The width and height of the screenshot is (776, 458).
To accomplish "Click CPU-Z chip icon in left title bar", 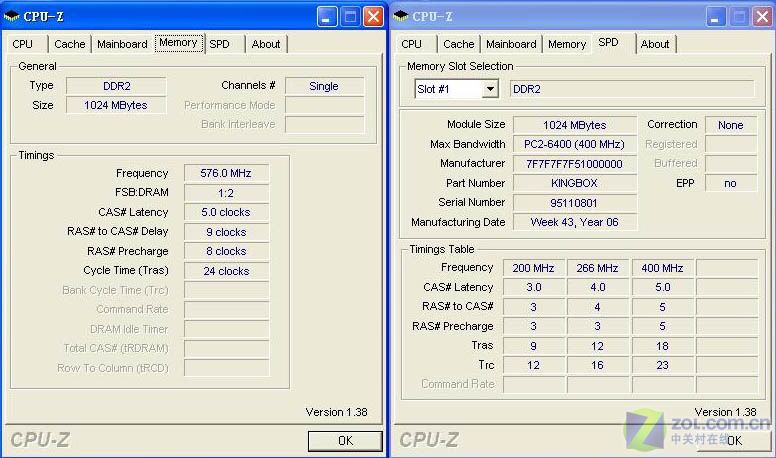I will click(11, 16).
